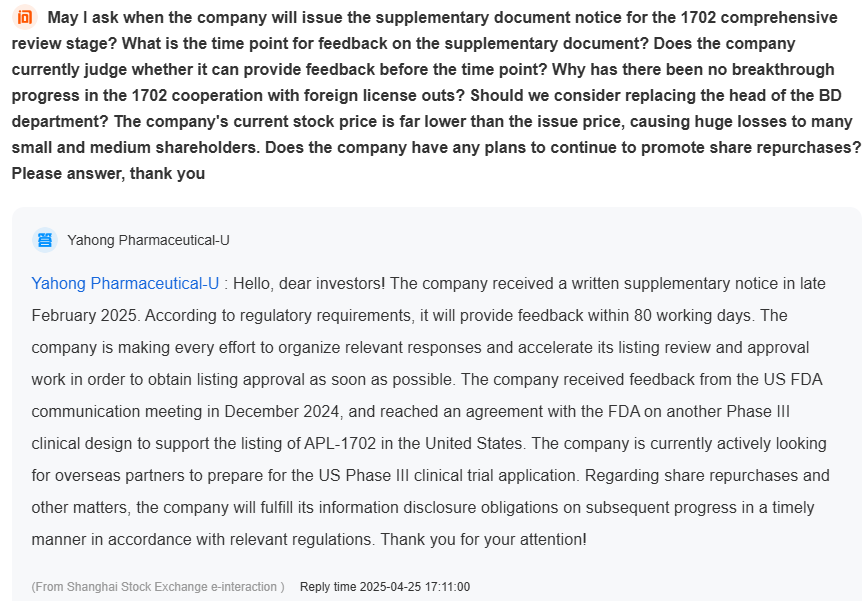Click "Hello, dear investors!" greeting text
This screenshot has width=865, height=601.
pos(309,283)
